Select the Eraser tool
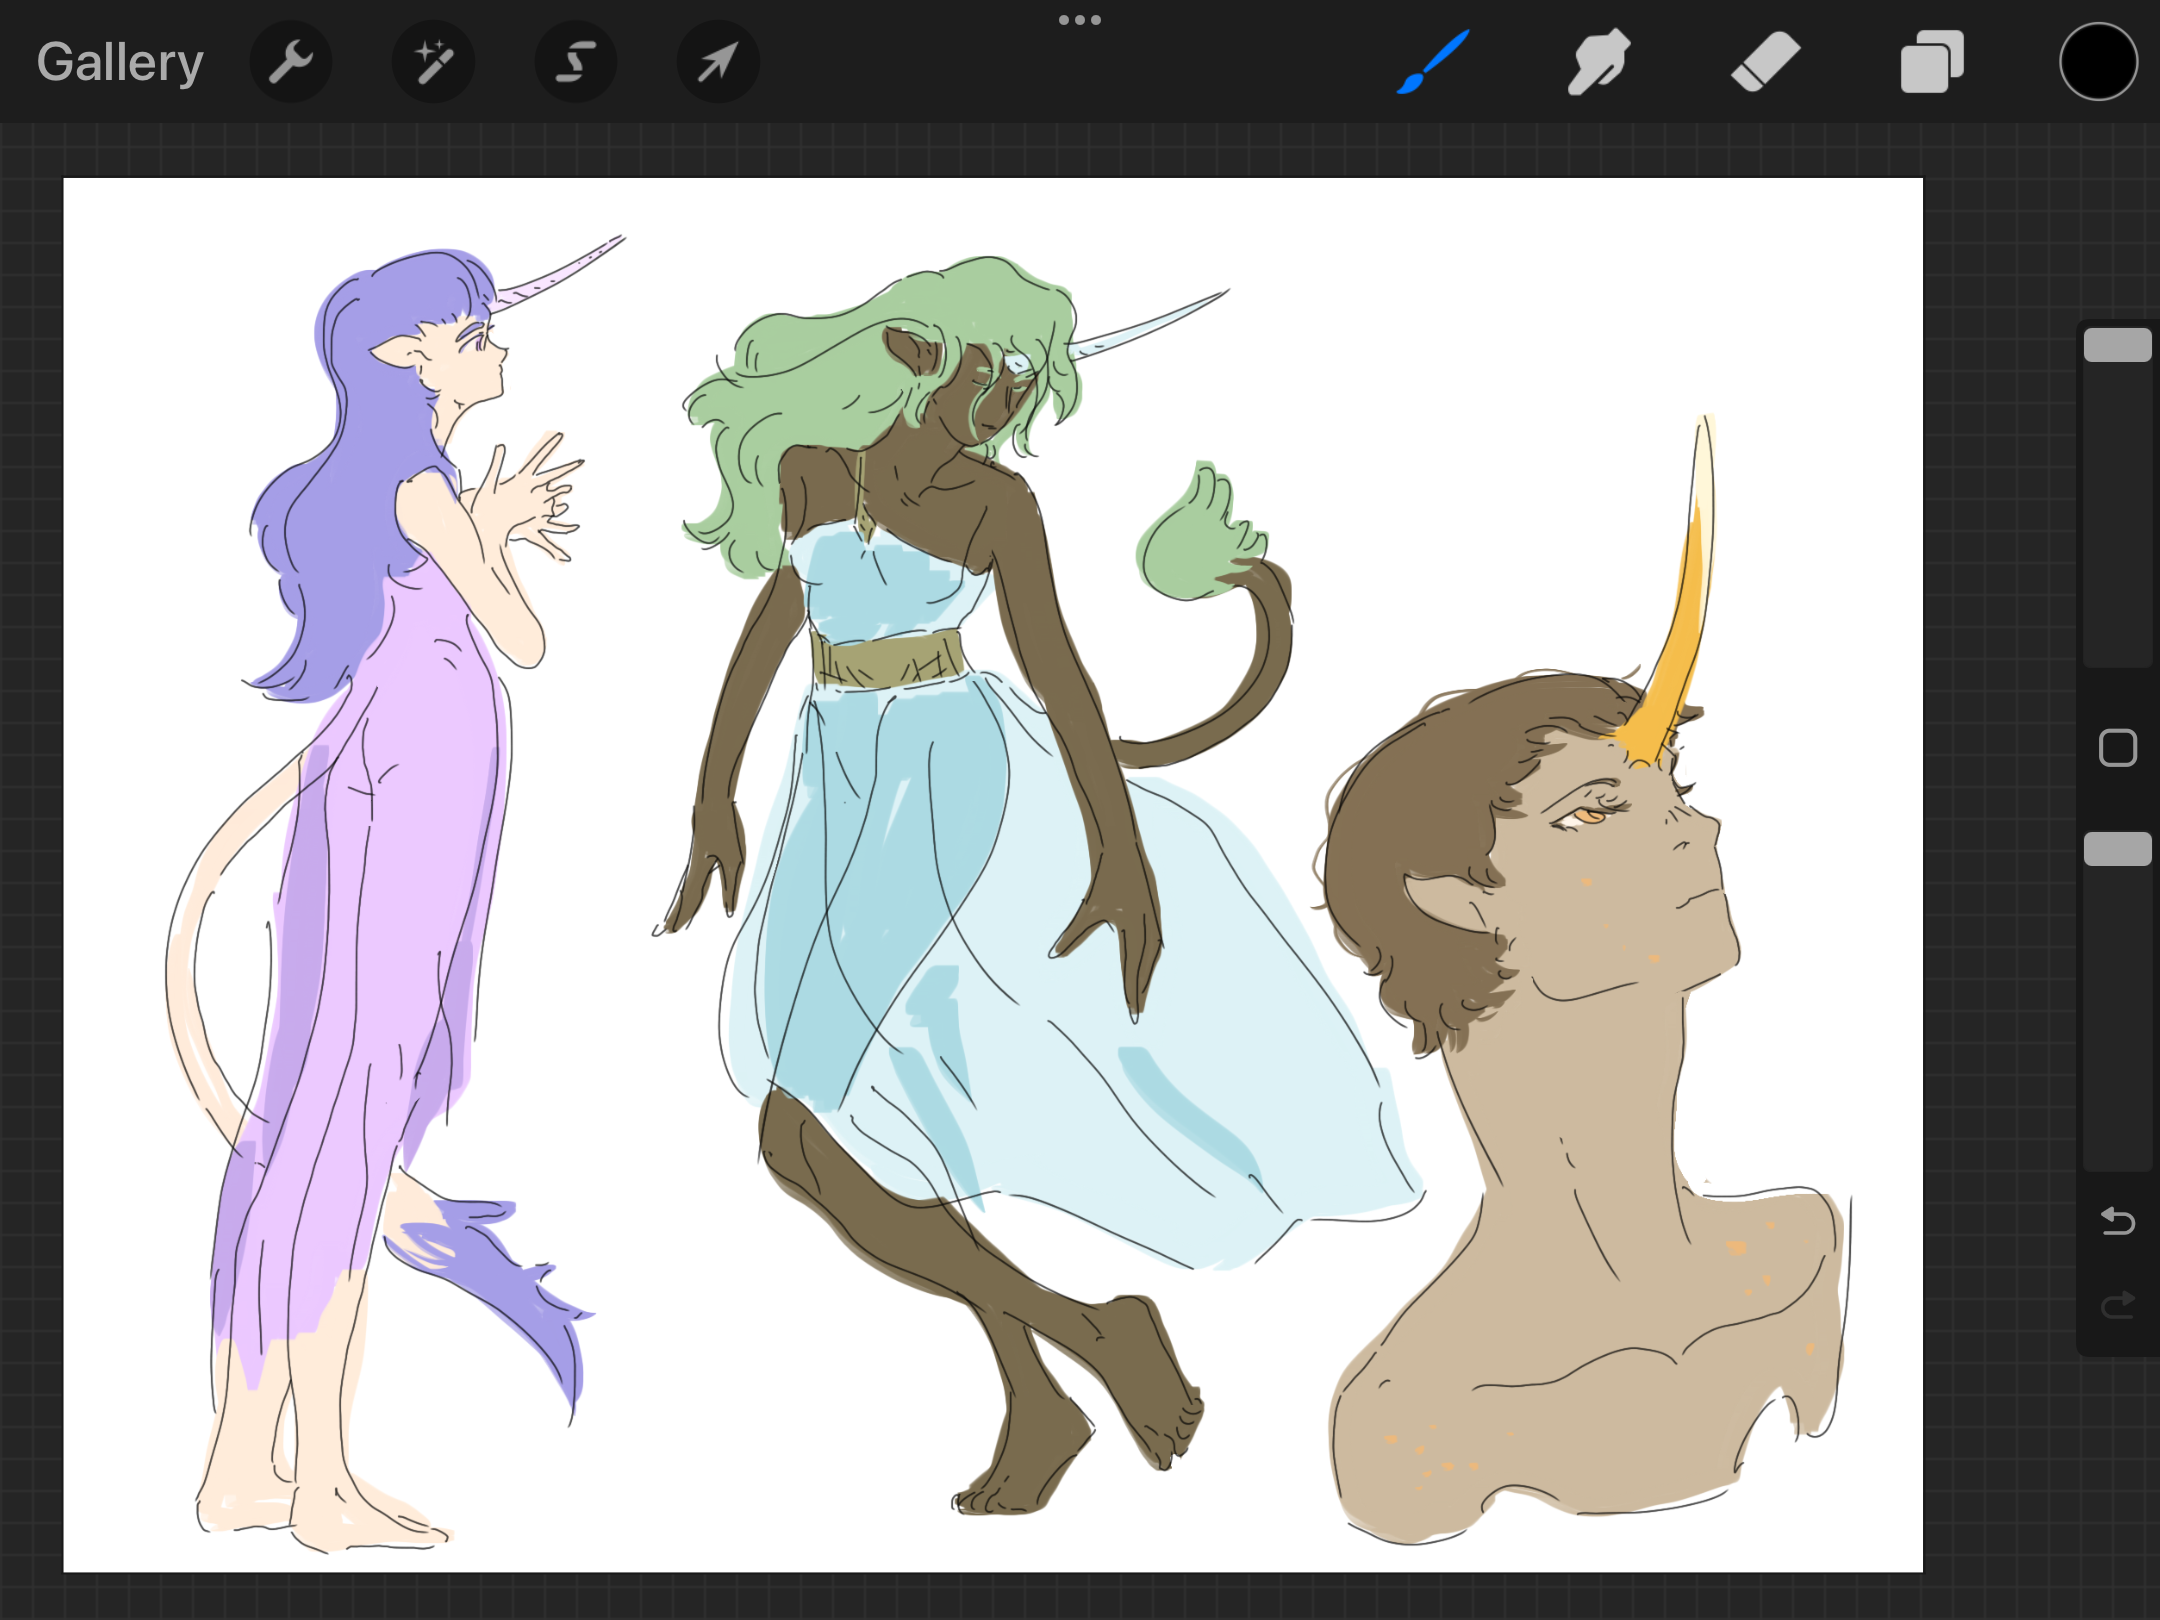The image size is (2160, 1620). pos(1765,62)
